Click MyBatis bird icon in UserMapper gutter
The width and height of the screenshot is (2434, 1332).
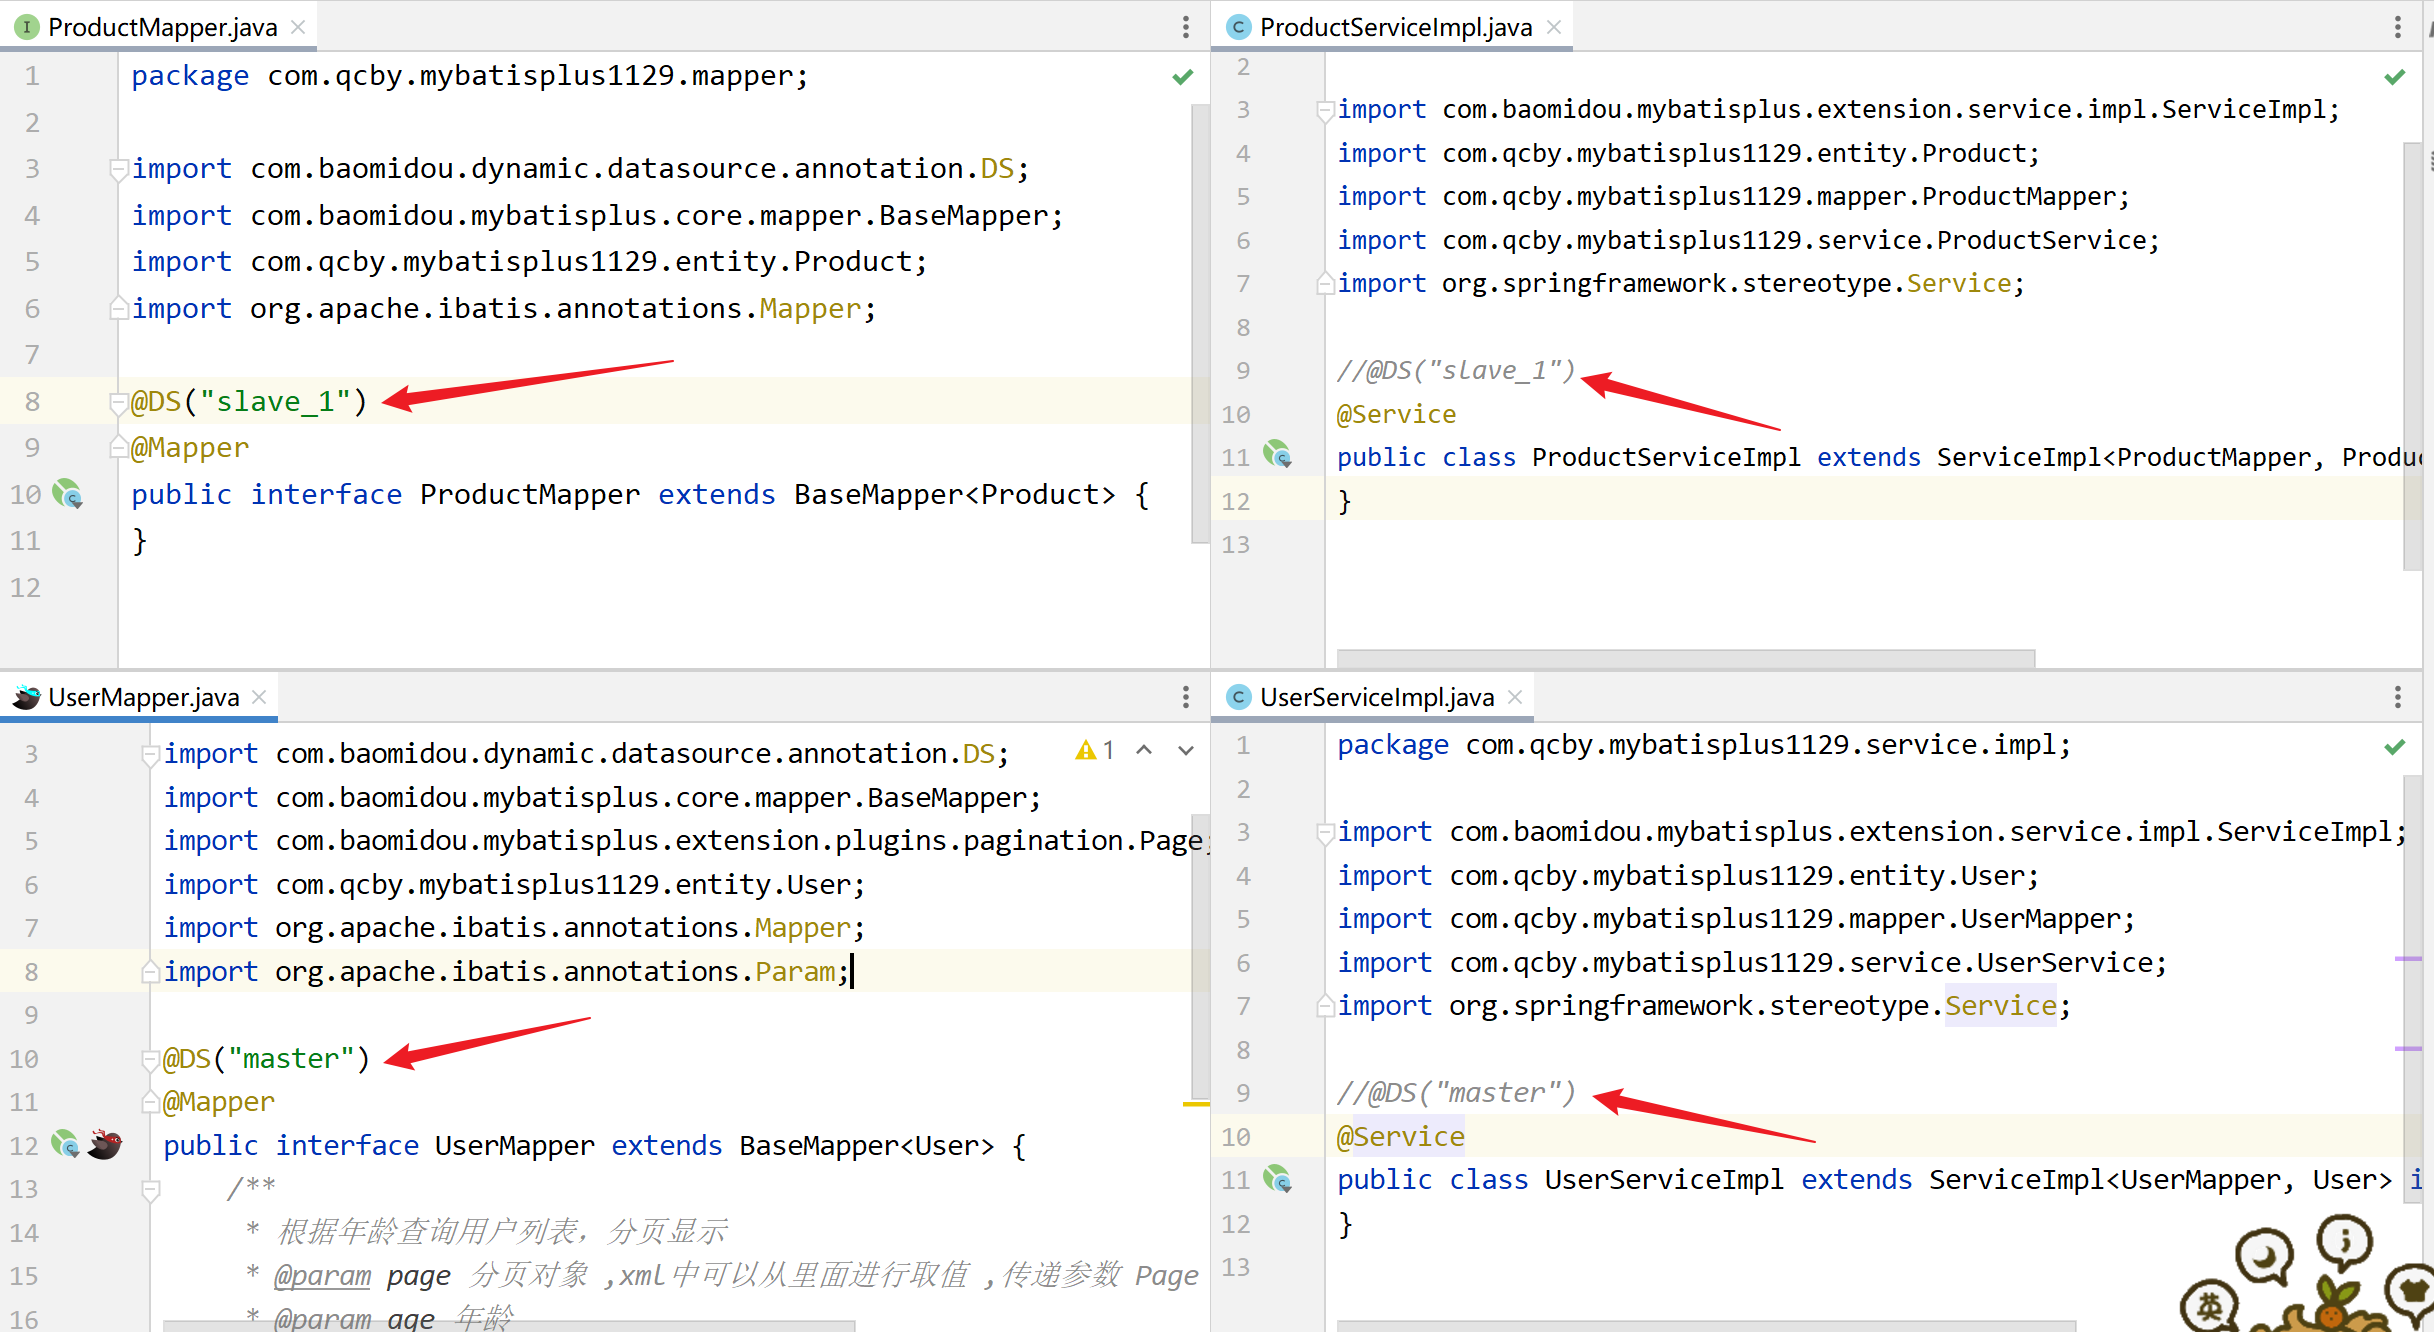(104, 1144)
